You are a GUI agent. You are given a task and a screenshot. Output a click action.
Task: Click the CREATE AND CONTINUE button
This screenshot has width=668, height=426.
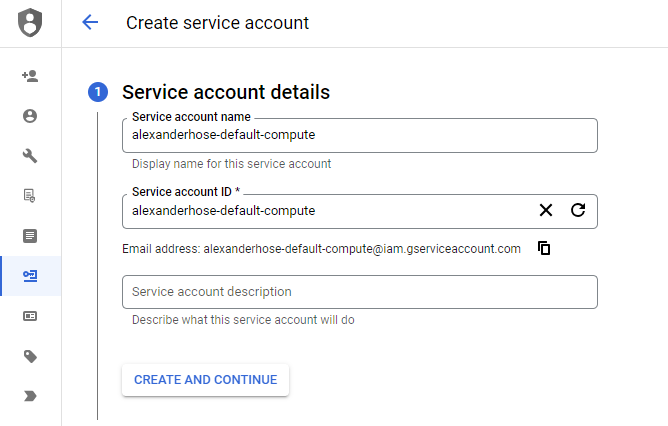tap(205, 380)
